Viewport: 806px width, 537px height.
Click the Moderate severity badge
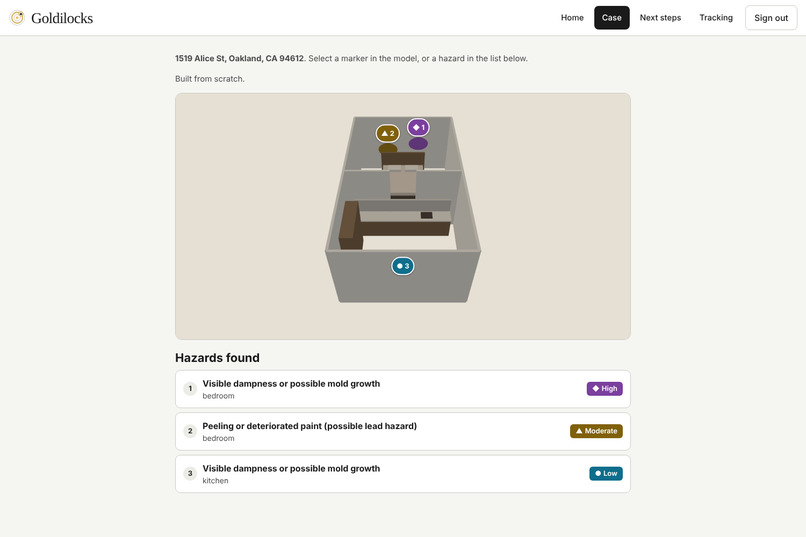(596, 431)
